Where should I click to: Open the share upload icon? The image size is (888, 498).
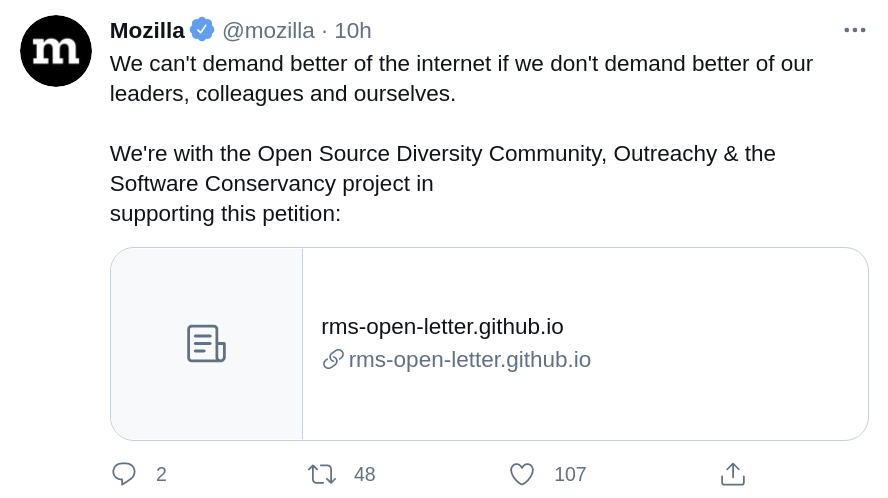pos(733,474)
